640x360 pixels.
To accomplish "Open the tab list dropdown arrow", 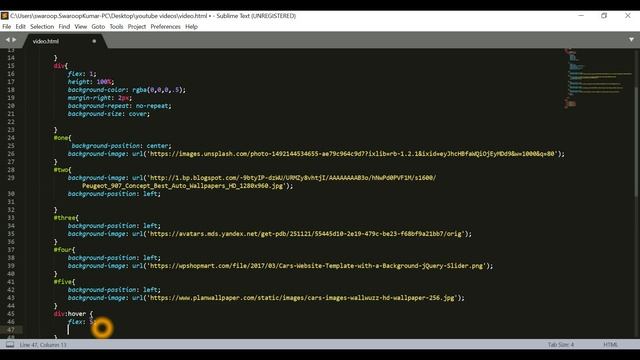I will click(631, 40).
